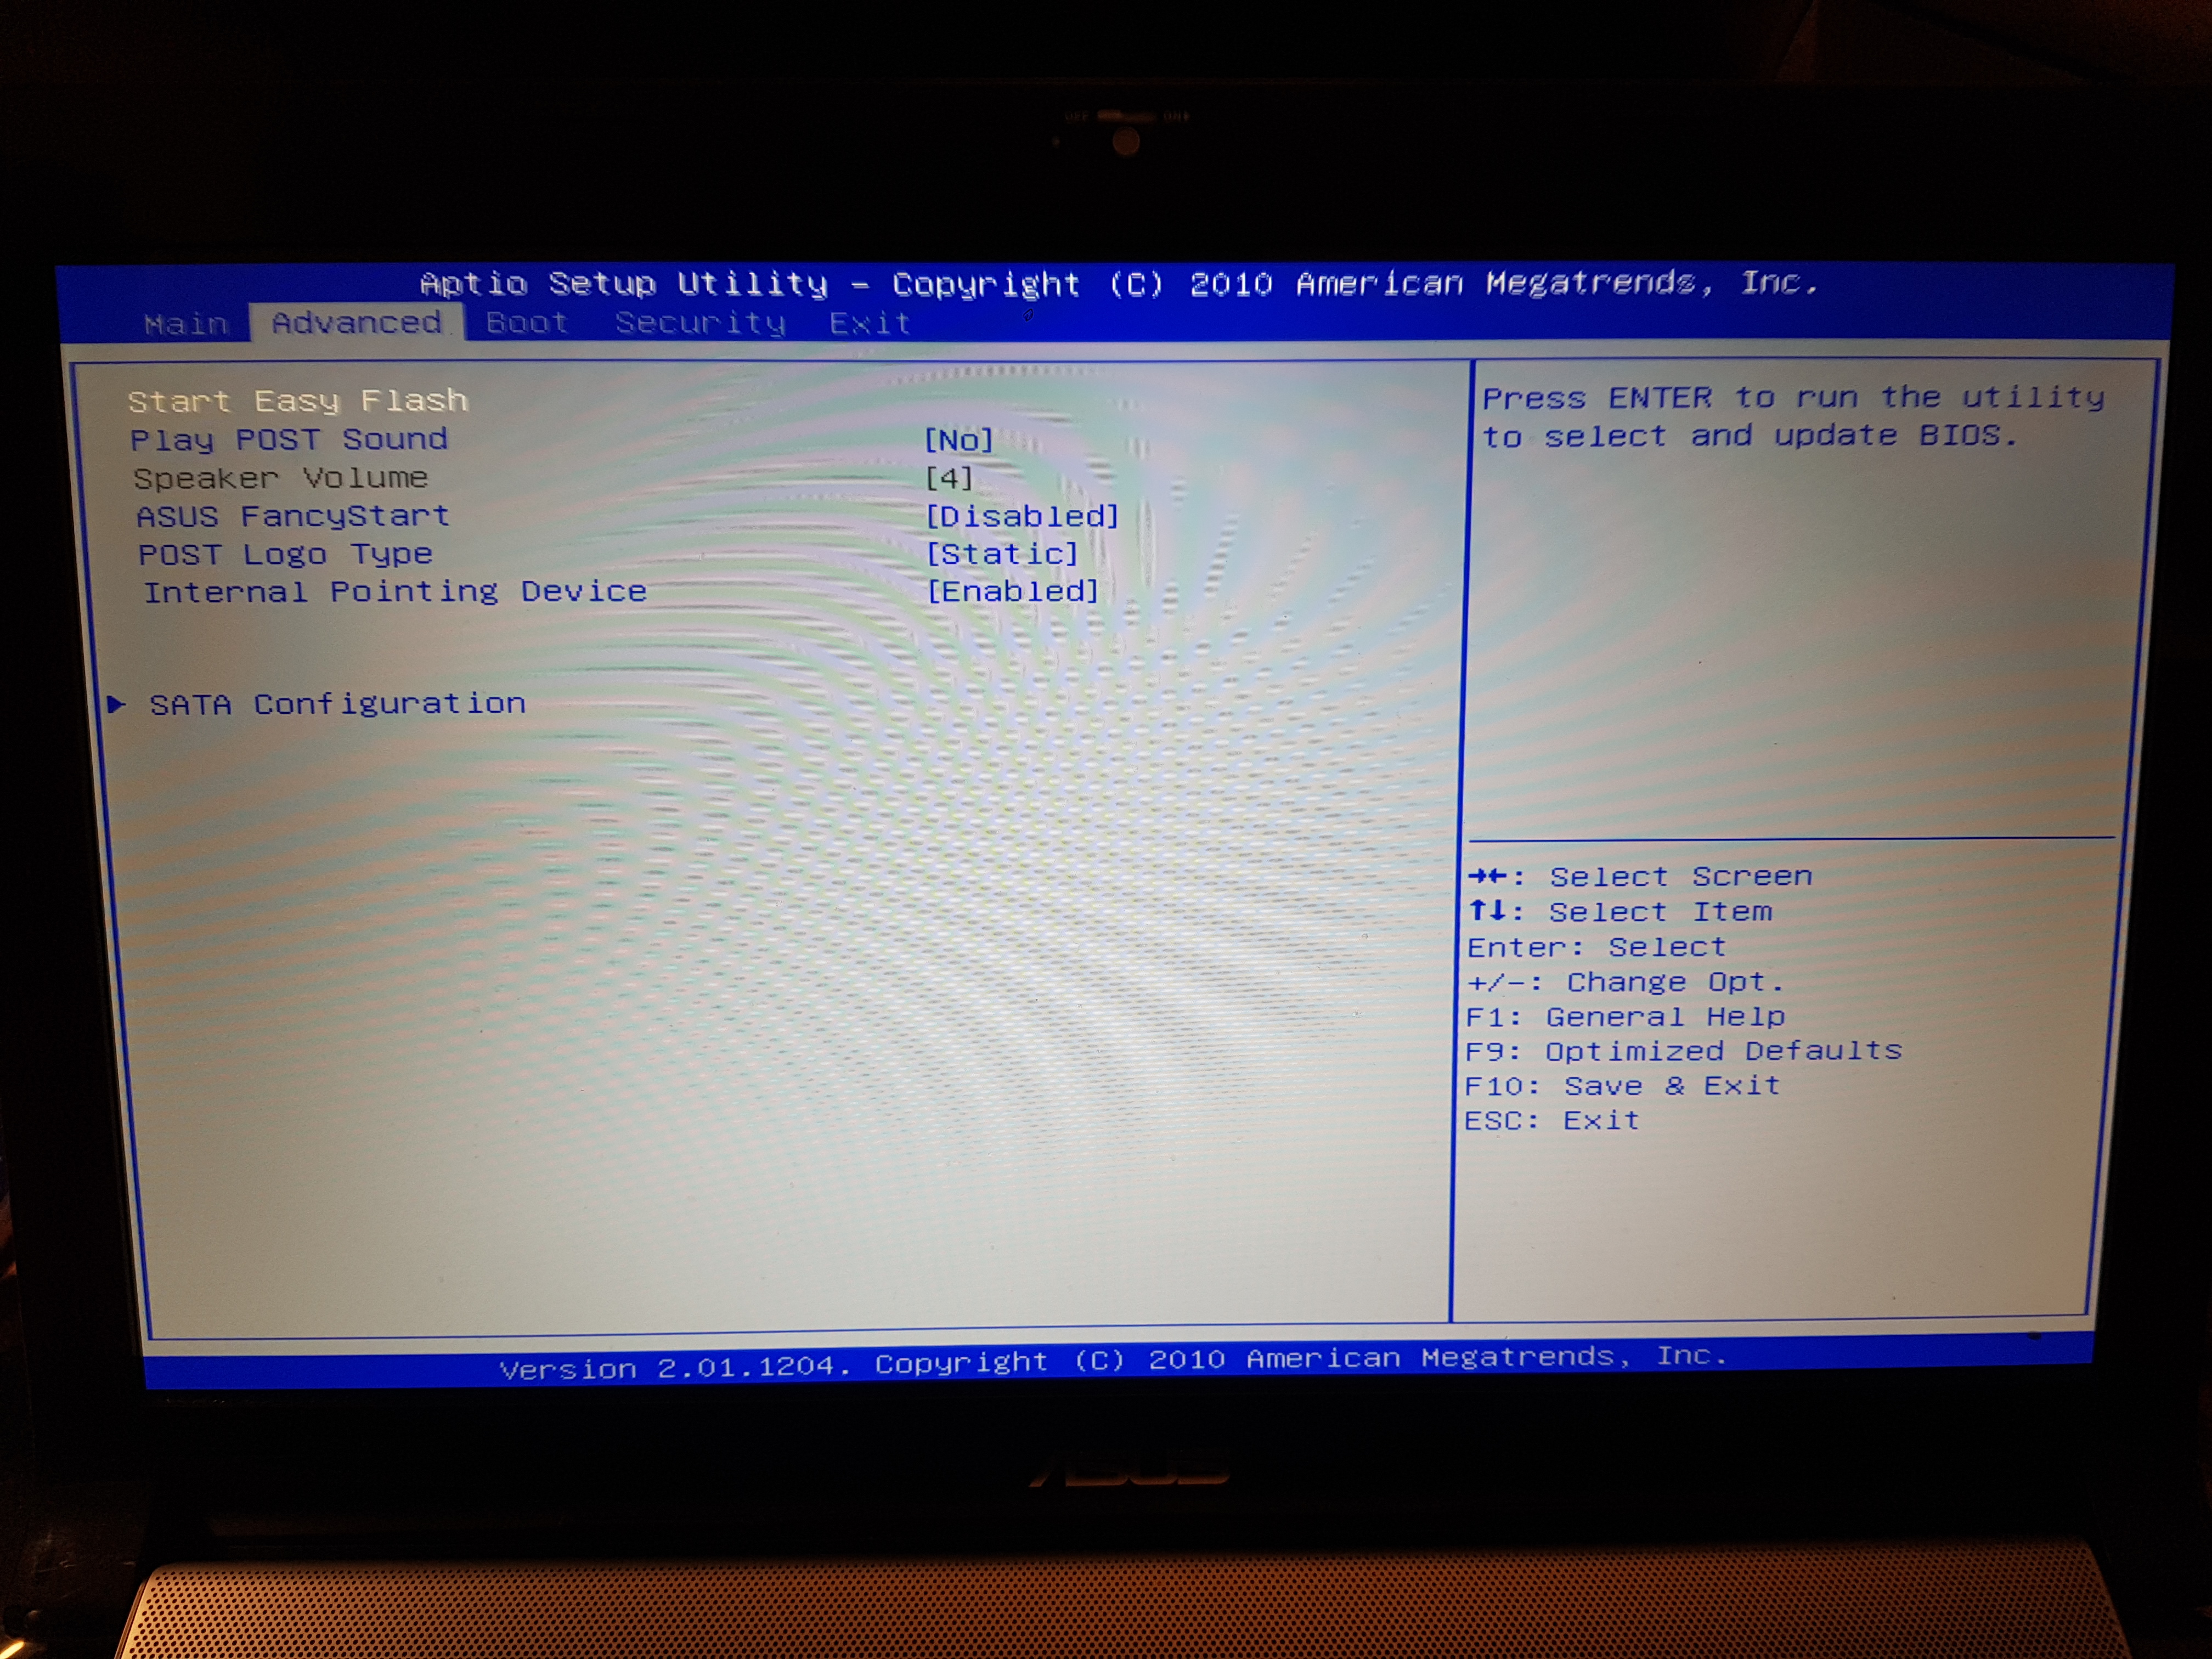
Task: Switch to the Main tab
Action: 187,324
